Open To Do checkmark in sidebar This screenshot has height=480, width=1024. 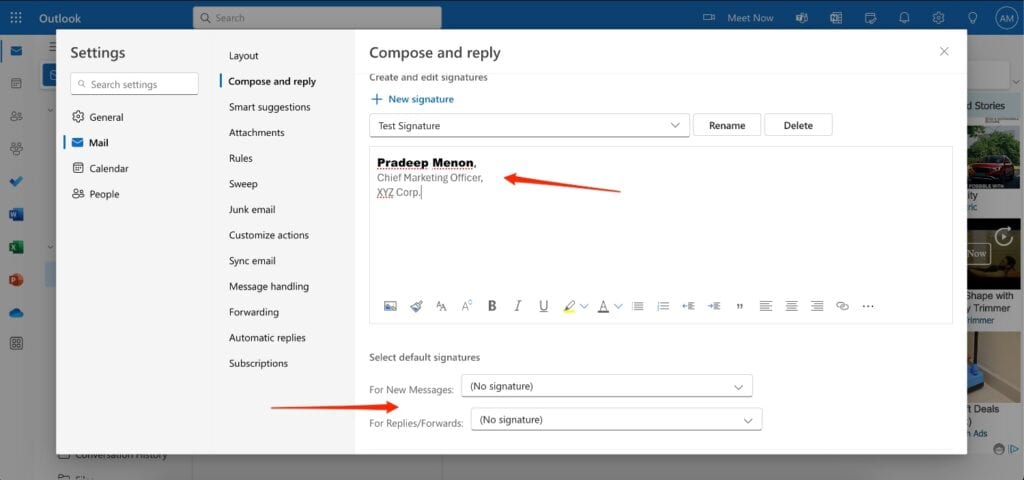pyautogui.click(x=16, y=182)
